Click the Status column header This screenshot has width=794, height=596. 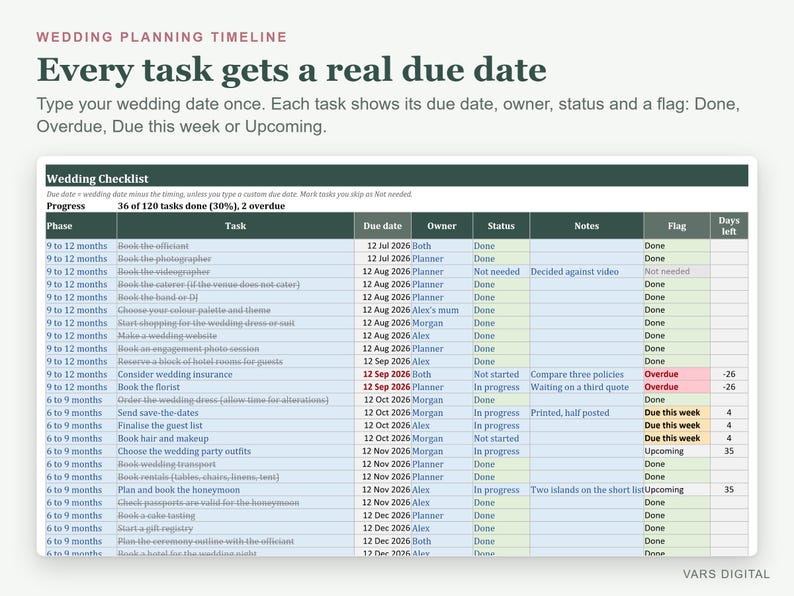point(501,226)
